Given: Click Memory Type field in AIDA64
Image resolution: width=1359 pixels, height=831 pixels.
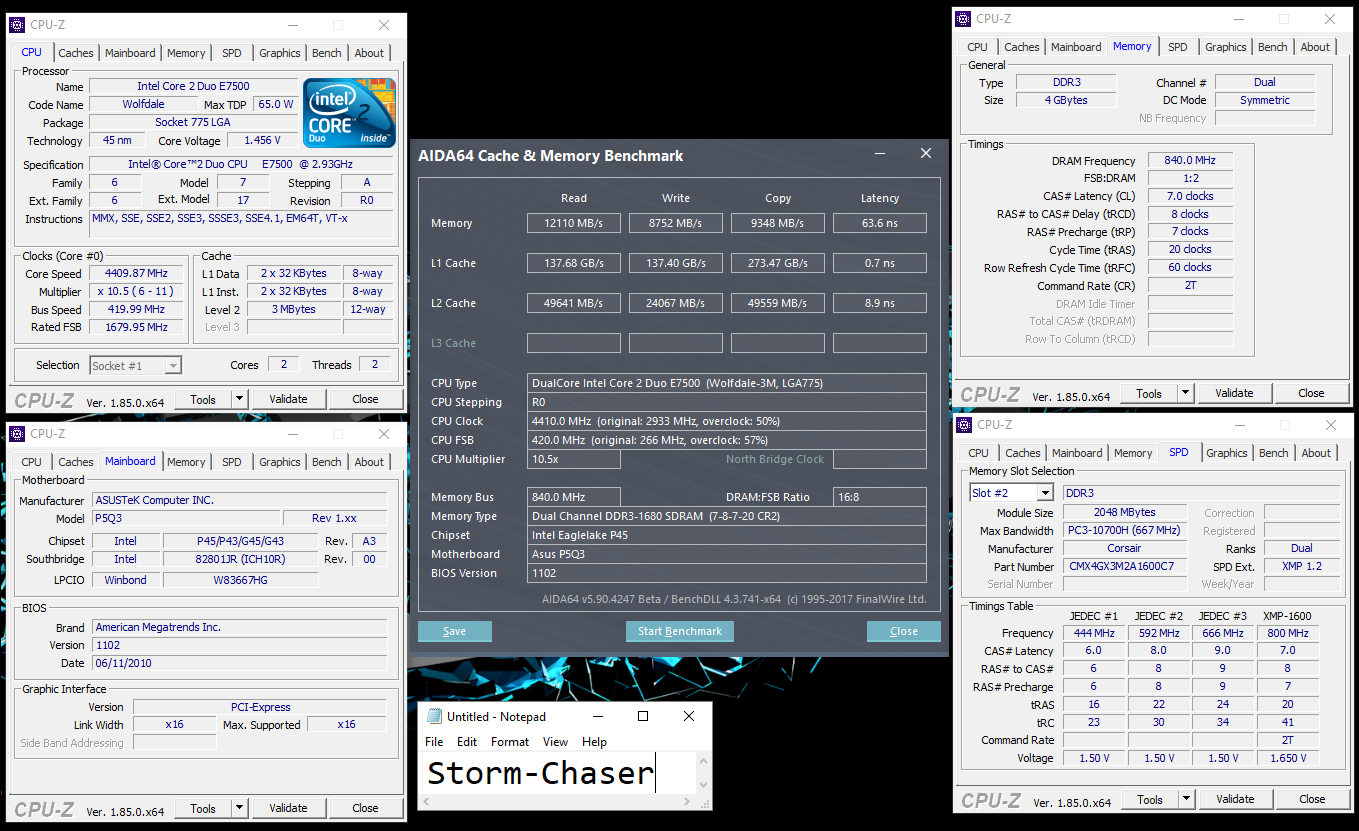Looking at the screenshot, I should (x=727, y=516).
